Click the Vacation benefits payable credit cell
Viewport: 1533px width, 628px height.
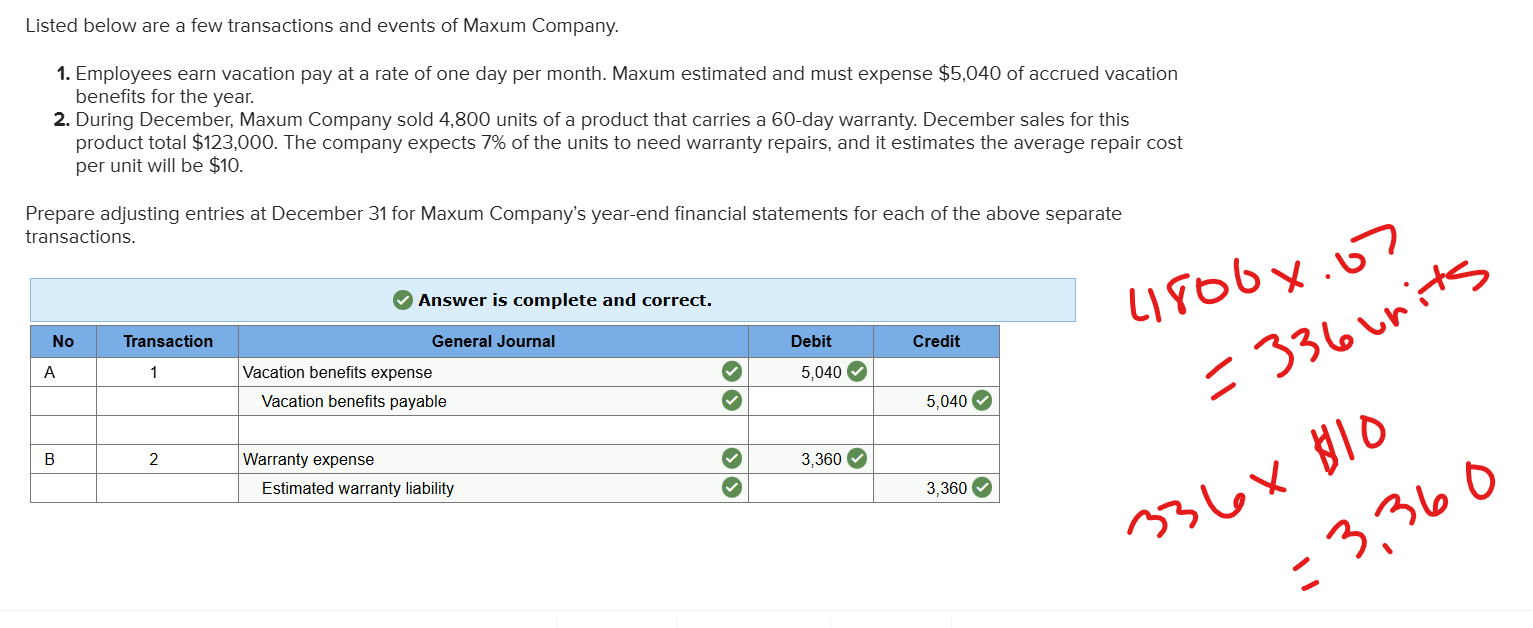(936, 401)
